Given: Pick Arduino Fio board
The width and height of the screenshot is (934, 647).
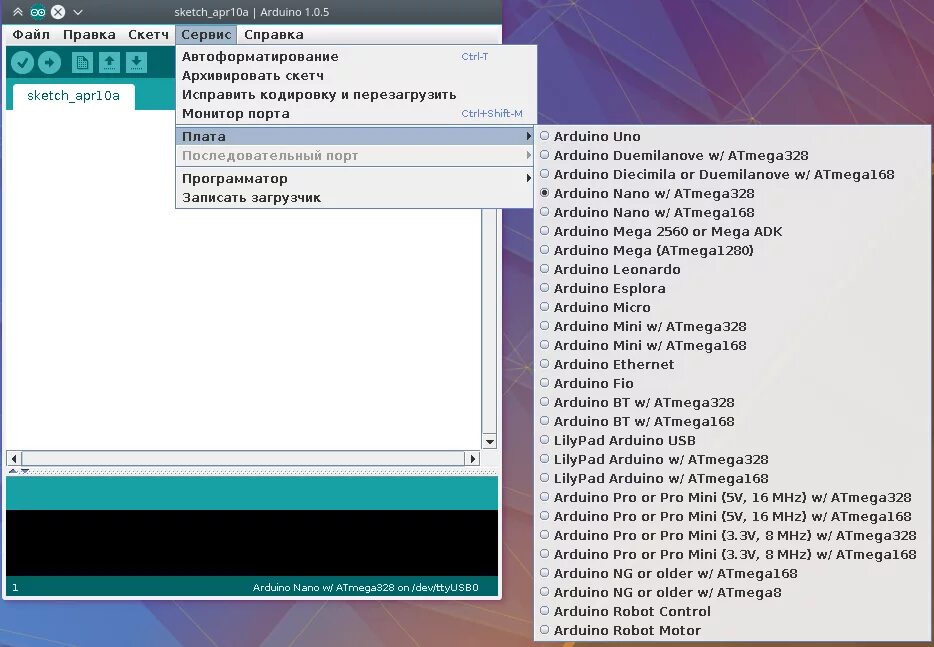Looking at the screenshot, I should [x=732, y=384].
